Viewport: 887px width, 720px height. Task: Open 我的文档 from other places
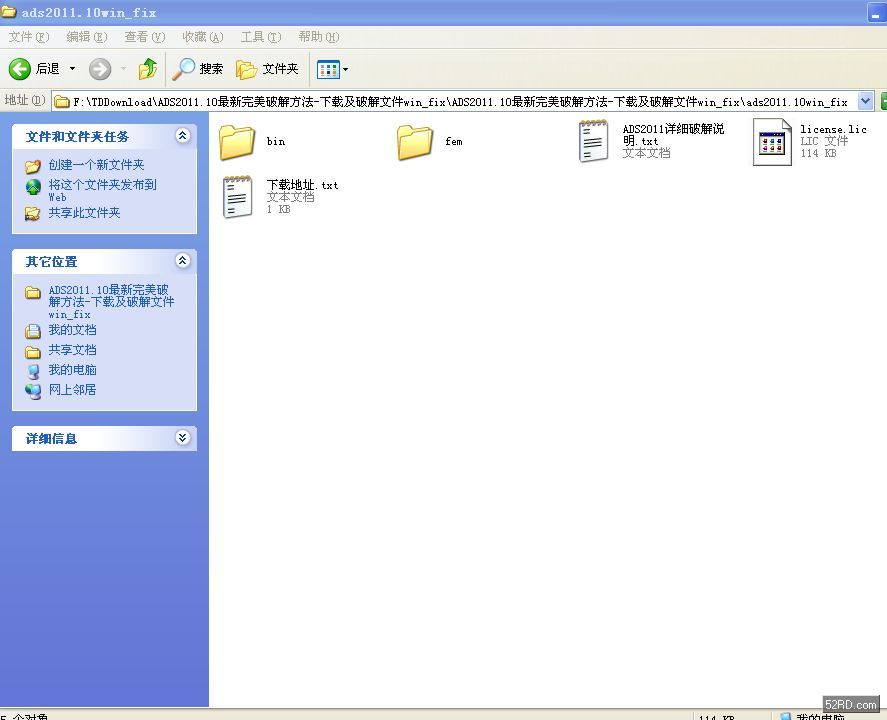[x=72, y=330]
